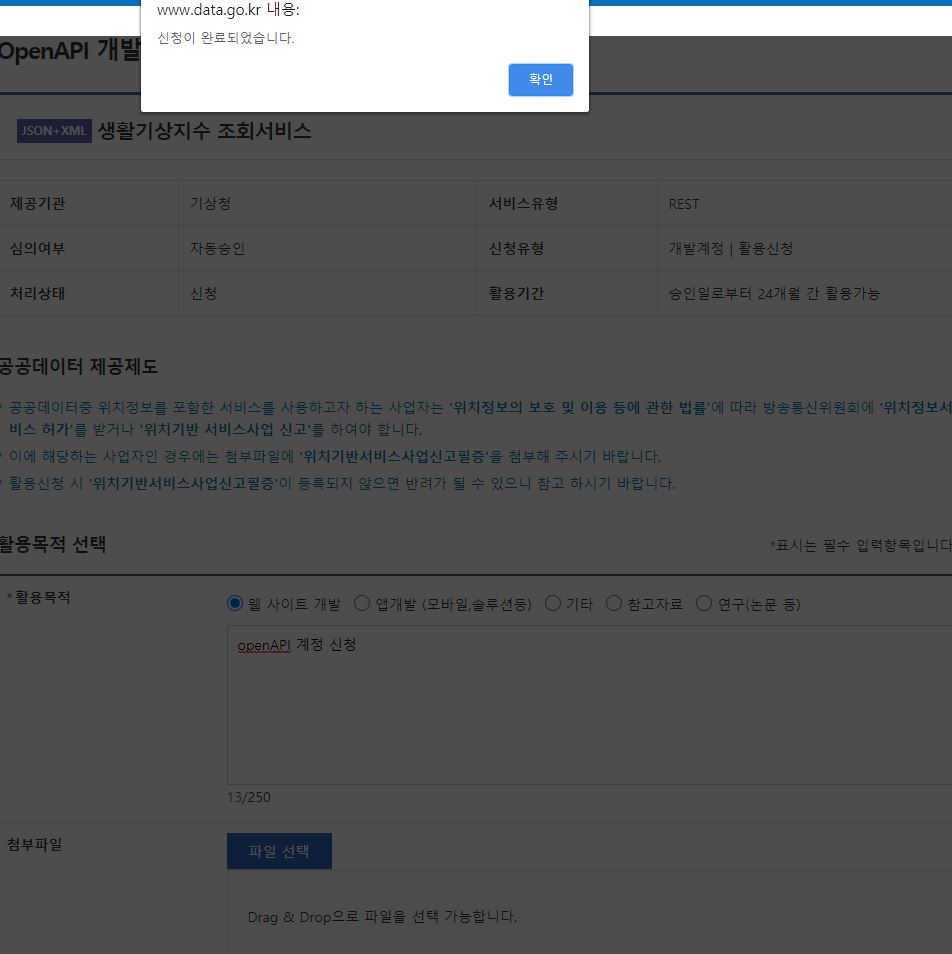Click the '위치정보의 보호 및 이용 등에 관한 법률' text
The height and width of the screenshot is (954, 952).
(579, 407)
